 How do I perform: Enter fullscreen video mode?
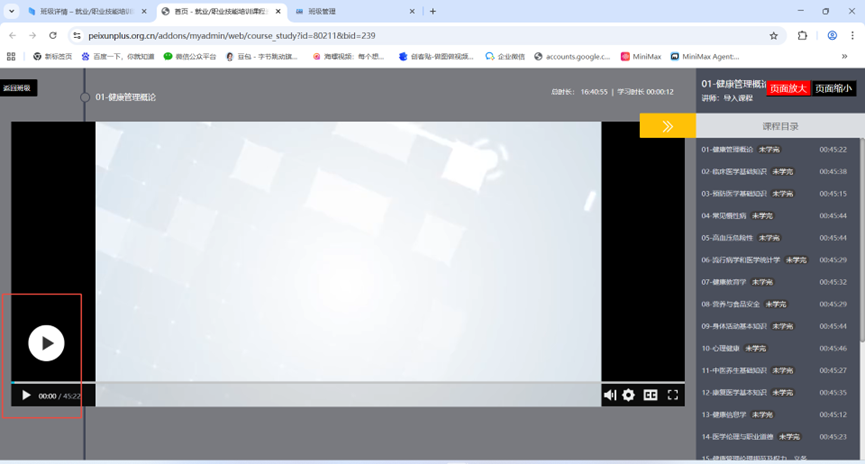[673, 395]
